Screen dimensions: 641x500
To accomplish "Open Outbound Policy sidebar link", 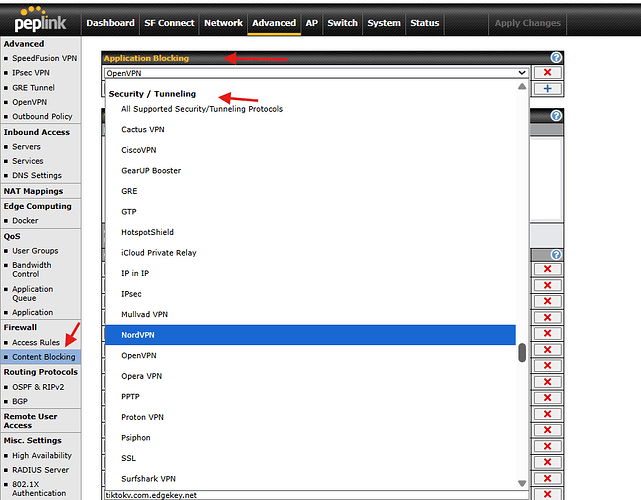I will (42, 116).
